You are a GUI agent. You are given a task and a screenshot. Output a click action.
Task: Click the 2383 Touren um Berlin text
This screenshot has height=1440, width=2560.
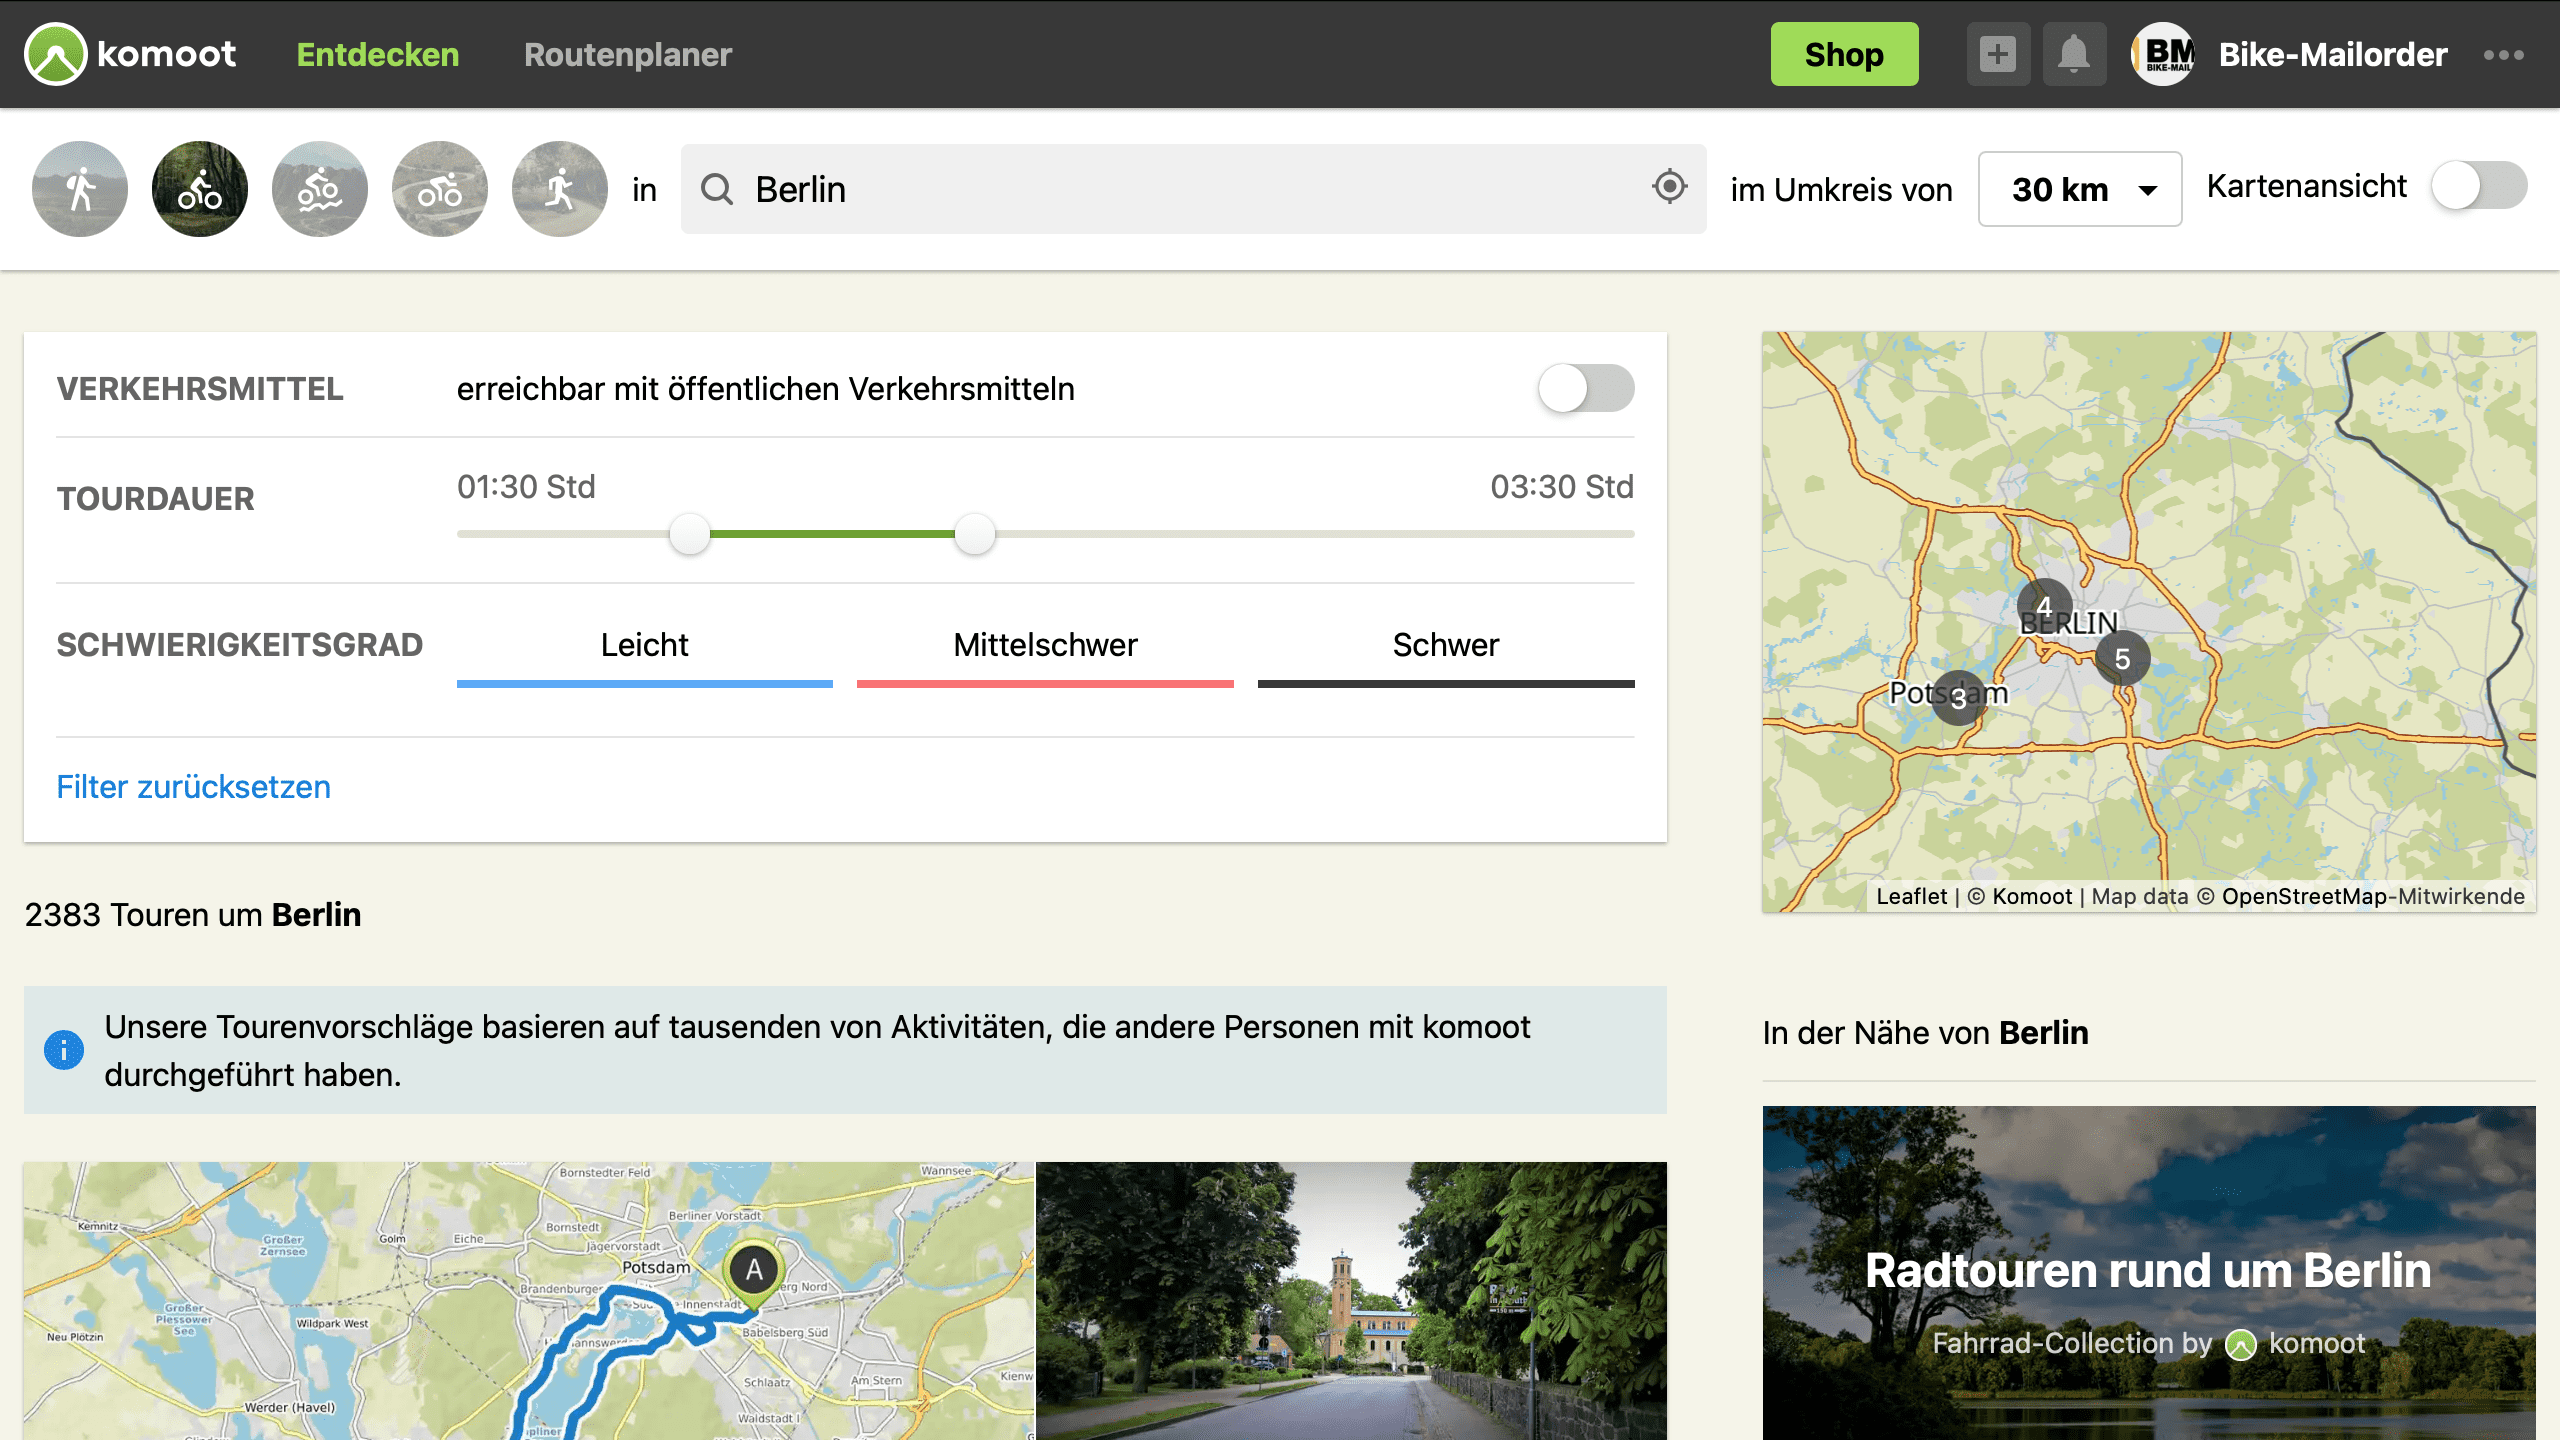click(193, 914)
